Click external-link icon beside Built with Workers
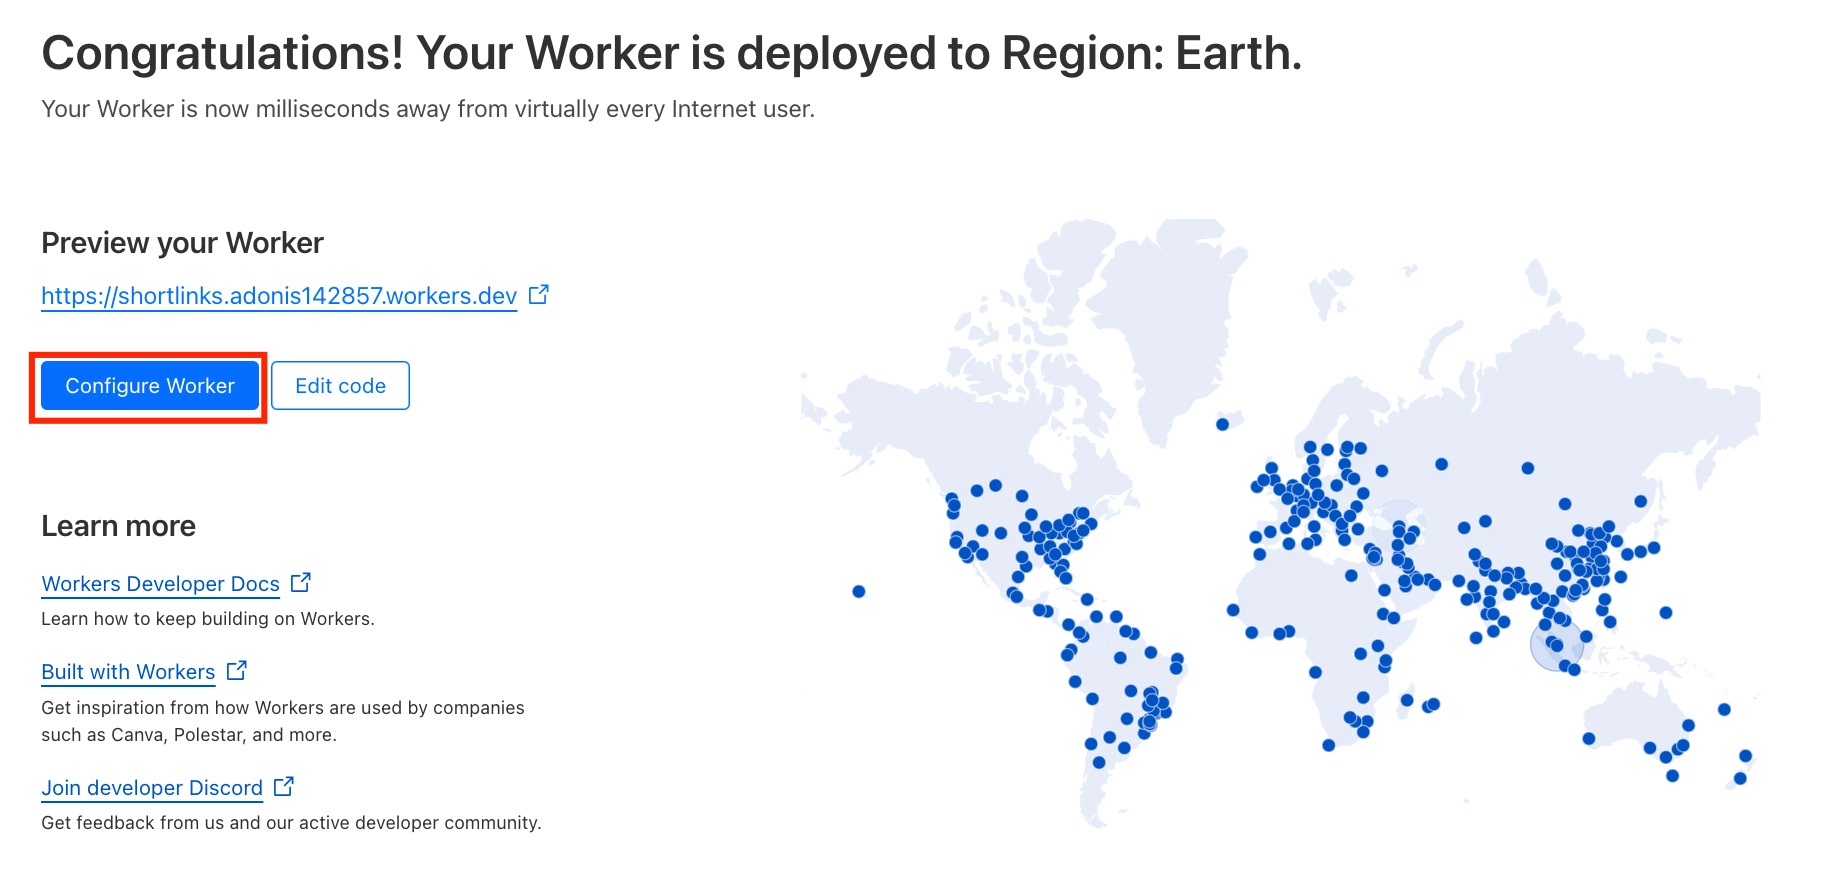The height and width of the screenshot is (886, 1840). [x=237, y=671]
